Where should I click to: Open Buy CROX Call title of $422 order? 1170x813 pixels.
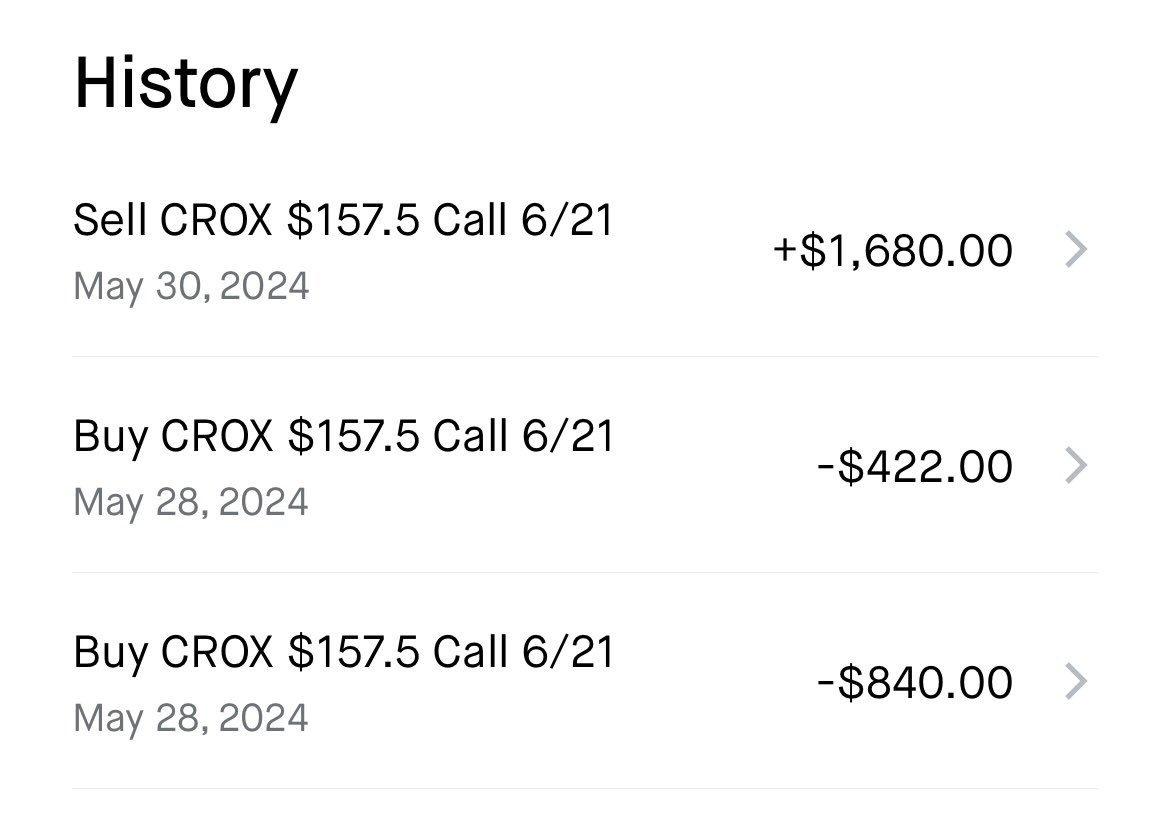pos(343,436)
